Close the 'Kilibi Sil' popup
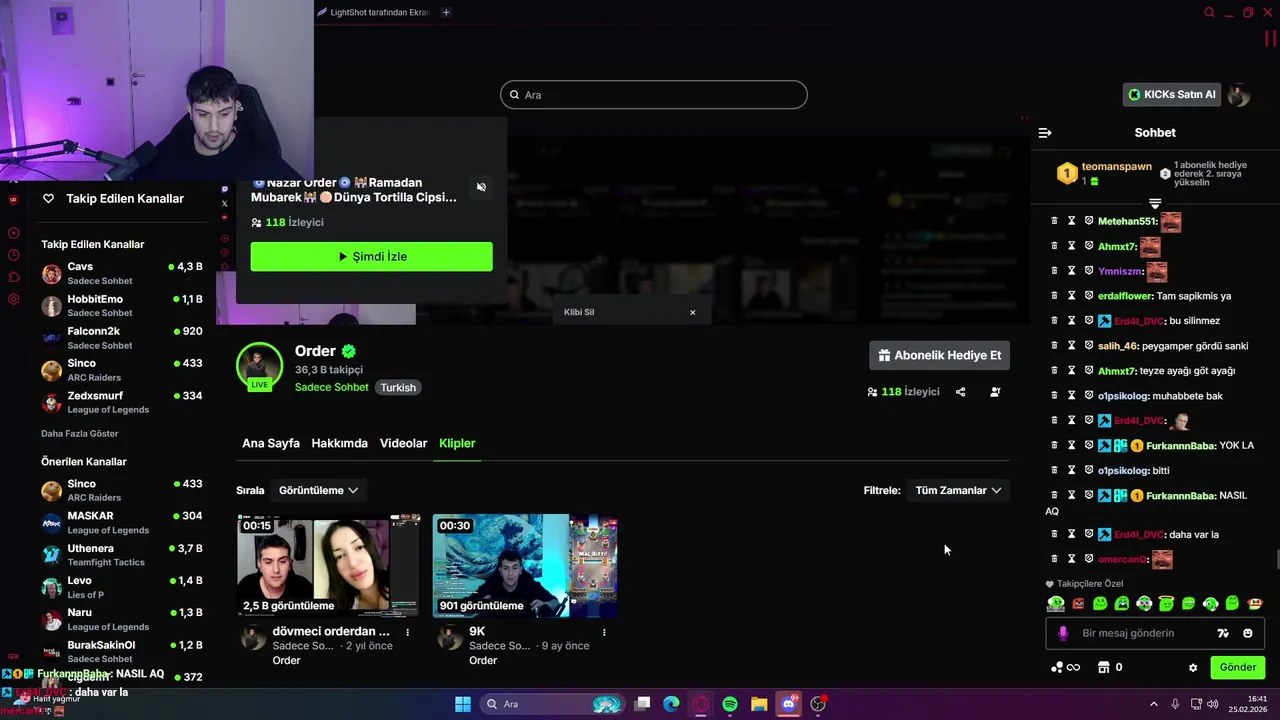 [x=692, y=312]
